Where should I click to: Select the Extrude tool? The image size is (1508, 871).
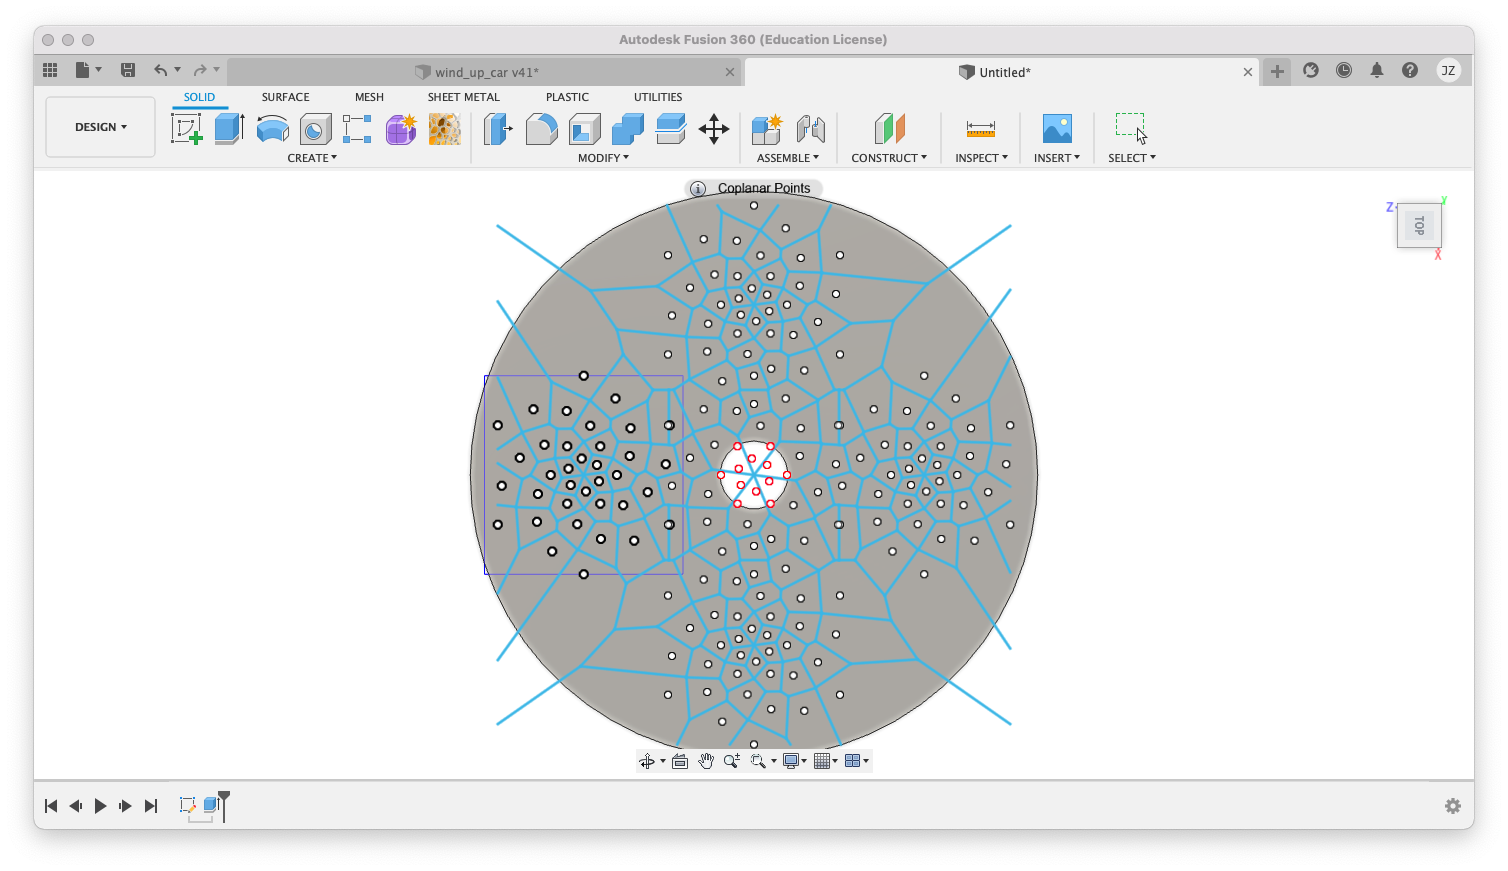click(x=229, y=129)
